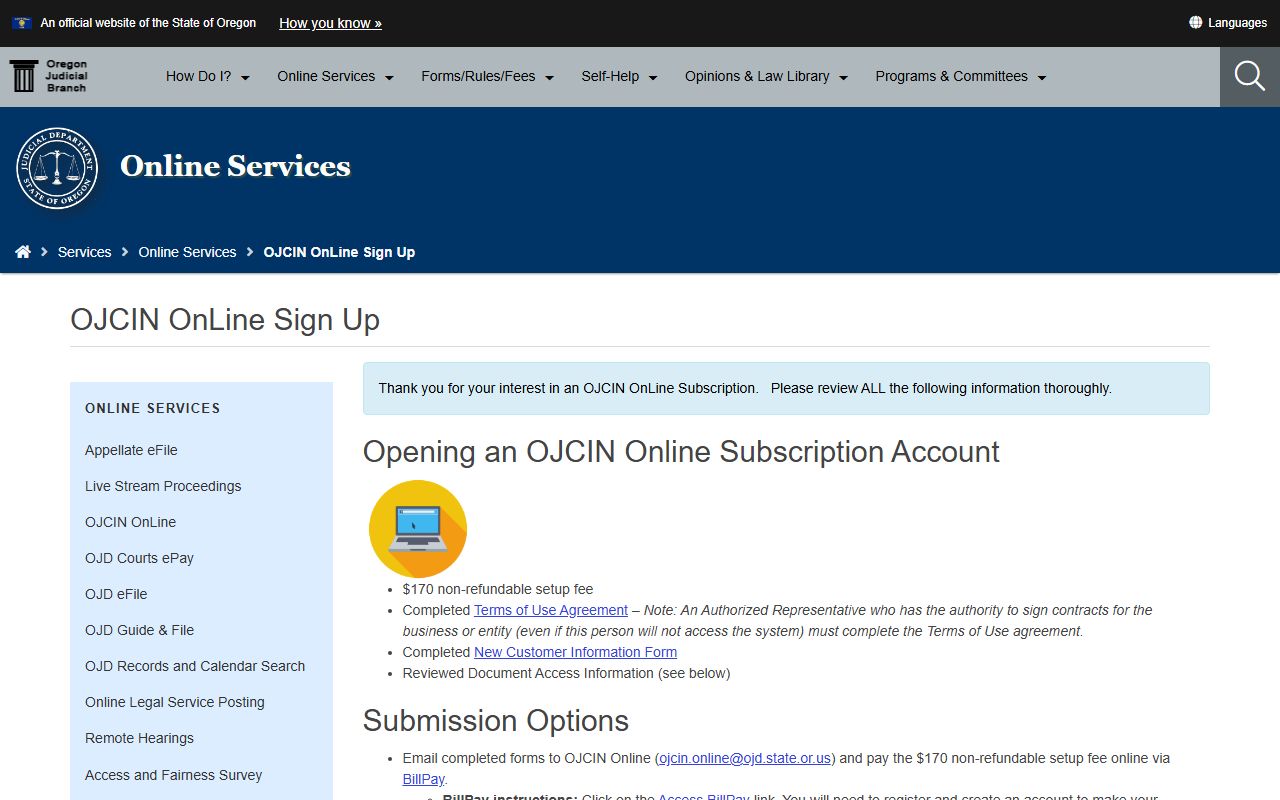Image resolution: width=1280 pixels, height=800 pixels.
Task: Expand Programs & Committees menu
Action: click(961, 76)
